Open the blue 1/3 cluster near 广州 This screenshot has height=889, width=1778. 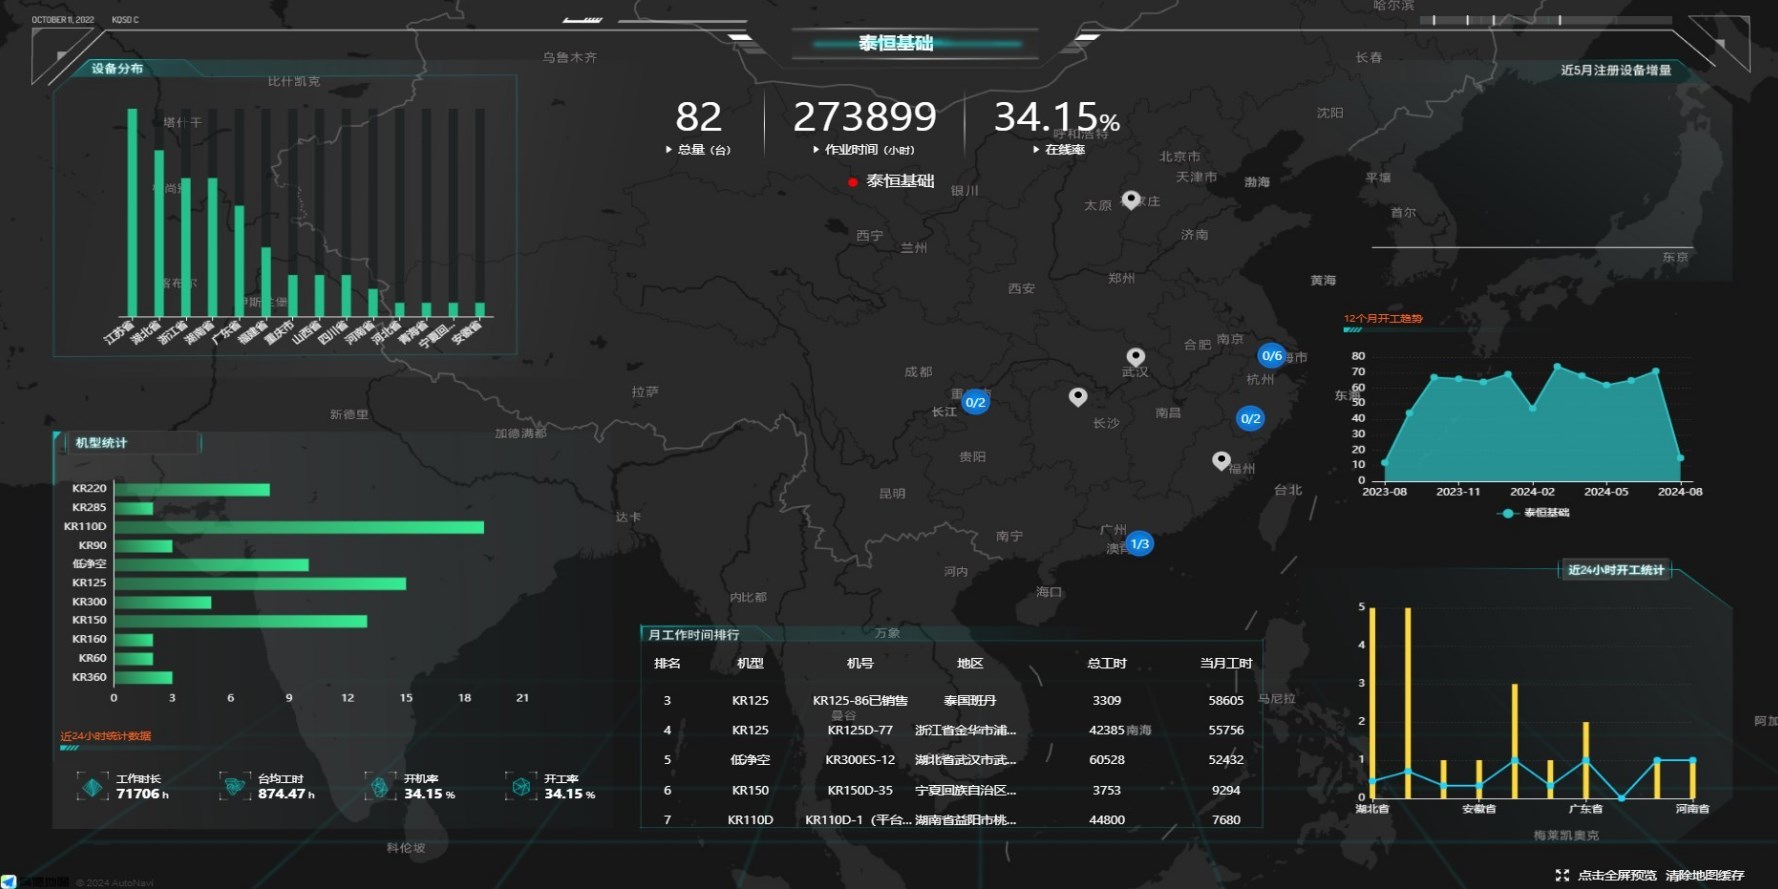(1139, 544)
